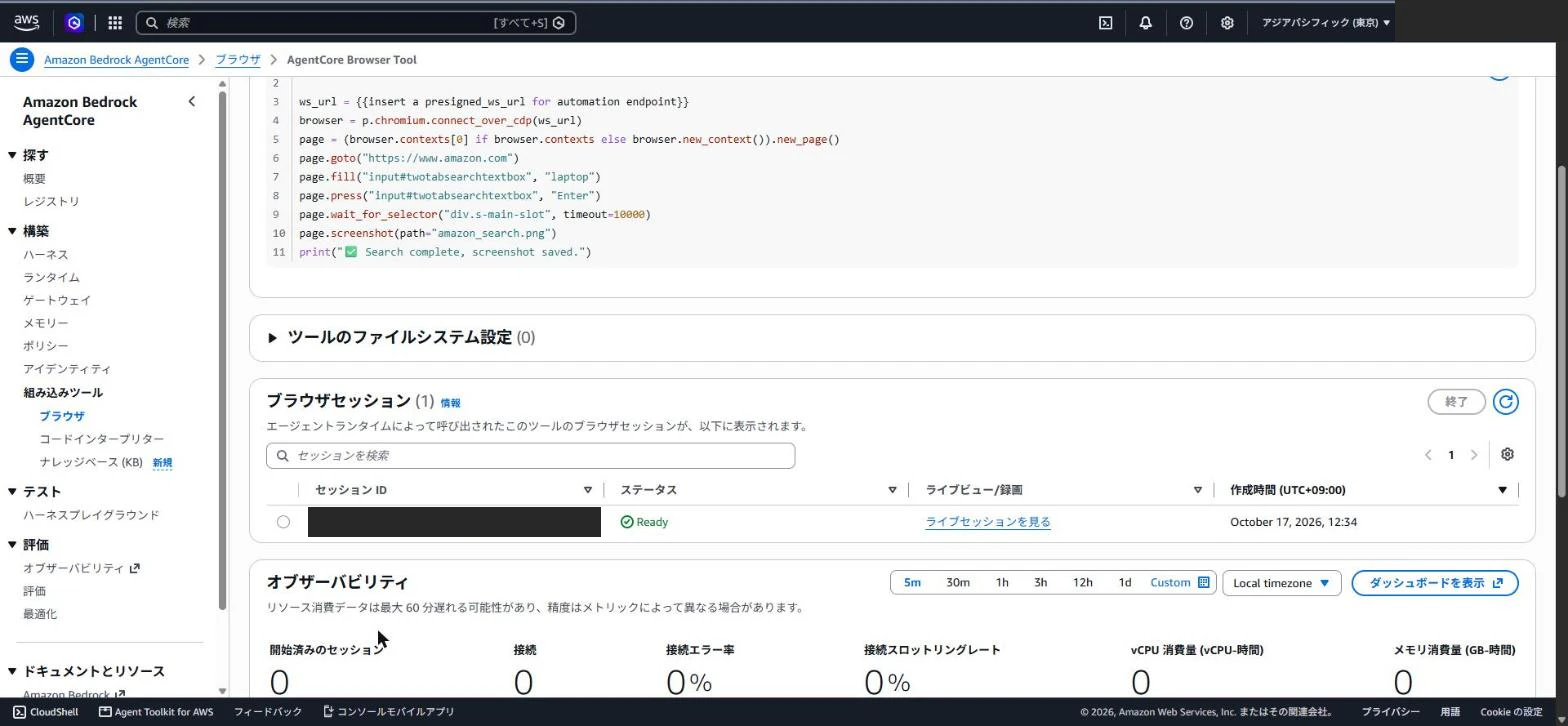Sort by ライブビュー/録画 column
Image resolution: width=1568 pixels, height=726 pixels.
pyautogui.click(x=1197, y=490)
